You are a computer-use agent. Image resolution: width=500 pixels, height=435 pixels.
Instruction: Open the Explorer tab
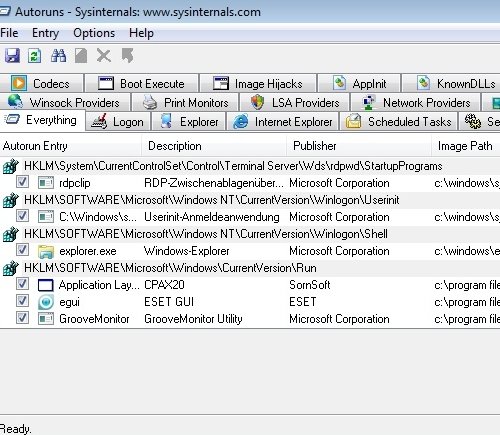pyautogui.click(x=189, y=122)
